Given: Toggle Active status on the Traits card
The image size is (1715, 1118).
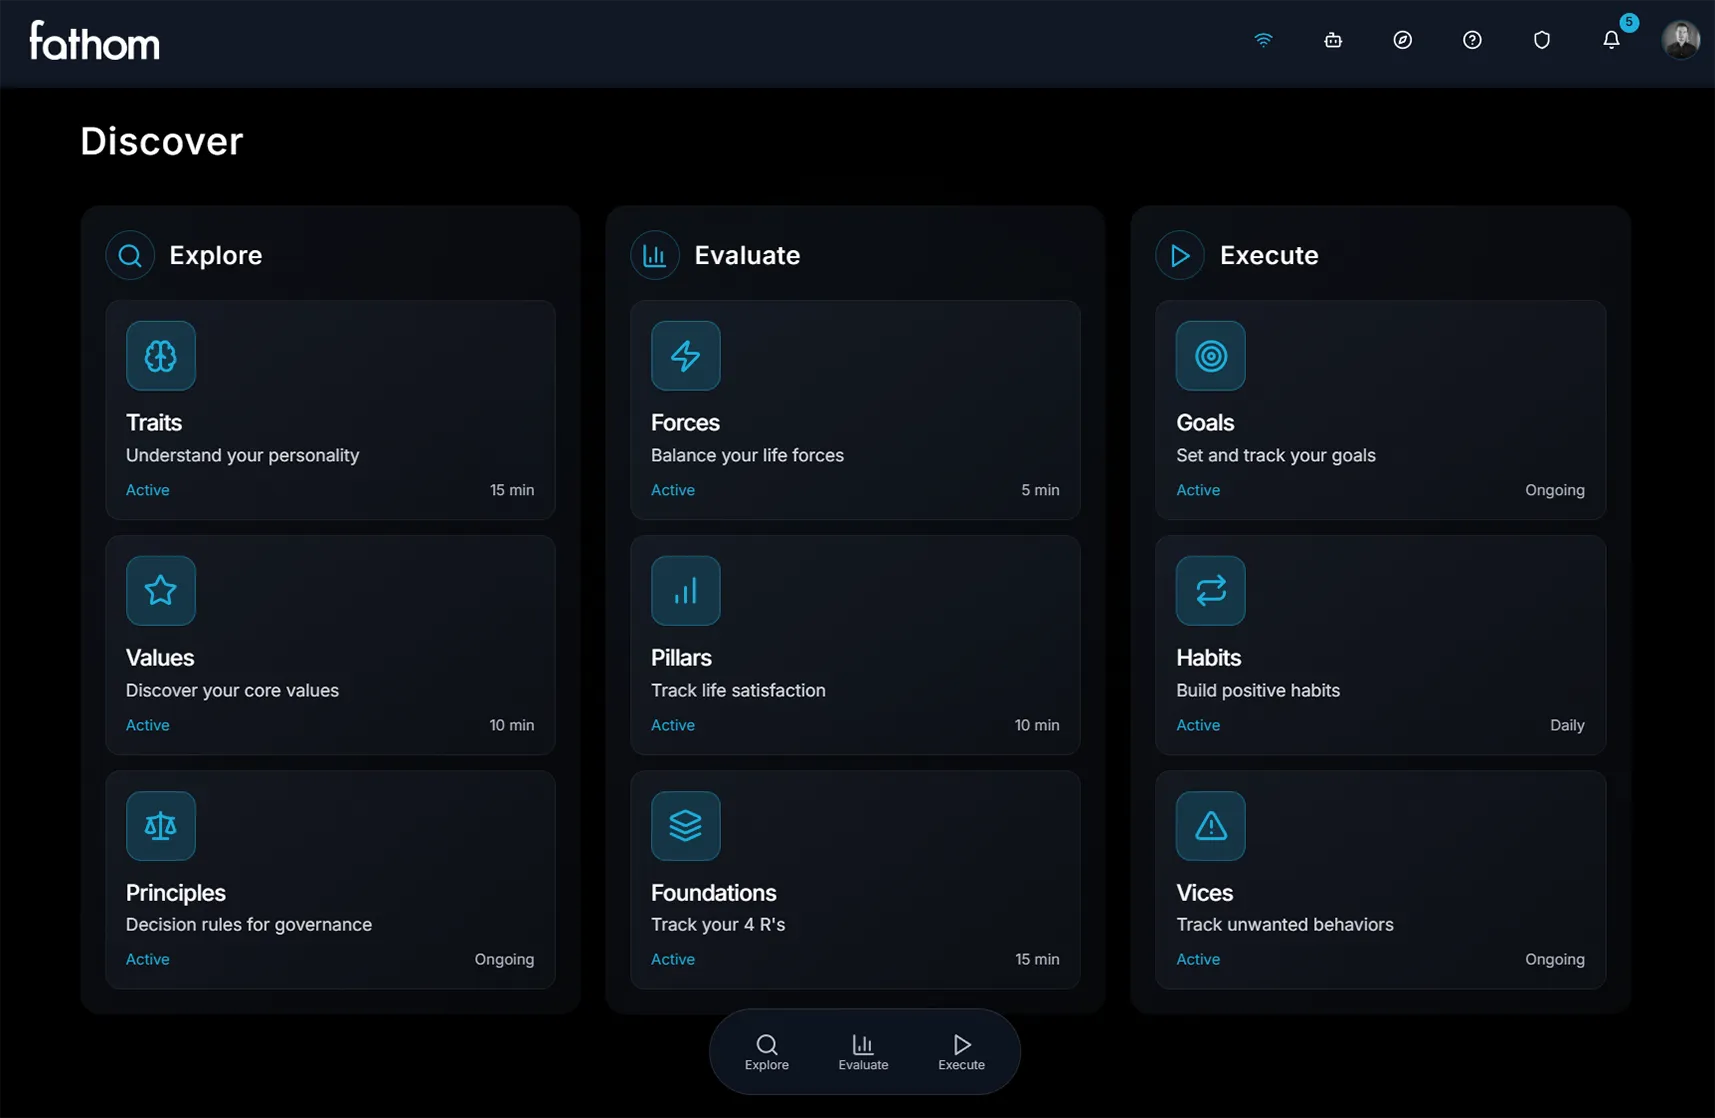Looking at the screenshot, I should point(147,490).
